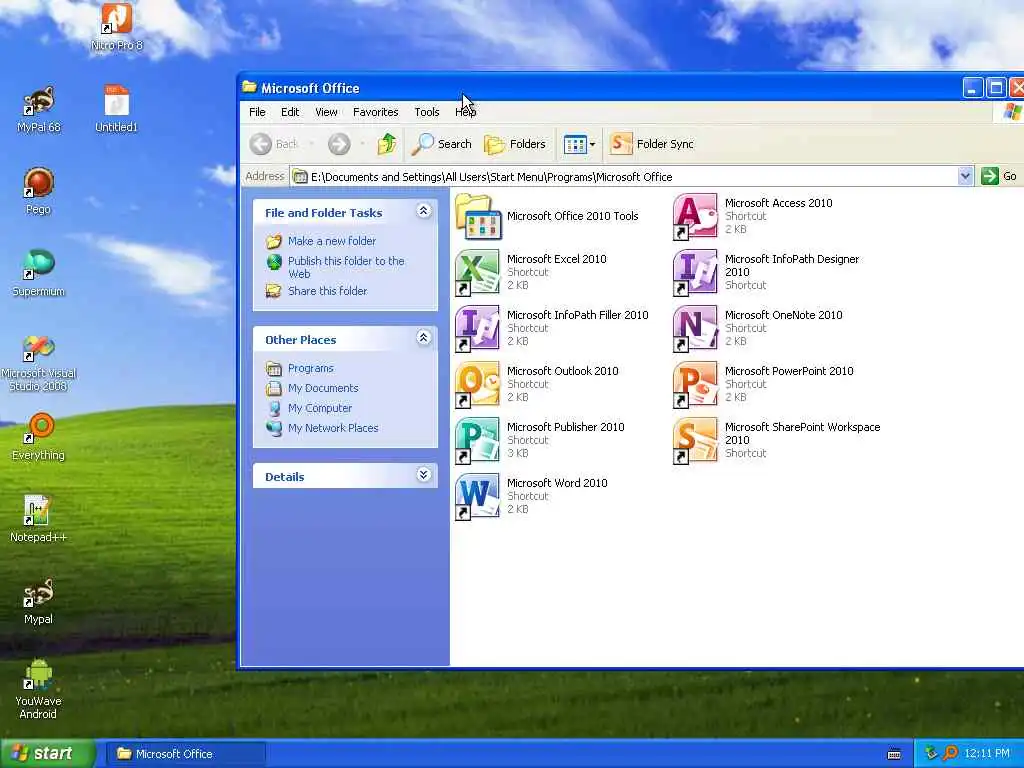Click the on-screen keyboard icon in taskbar
Screen dimensions: 1024x768
click(895, 754)
